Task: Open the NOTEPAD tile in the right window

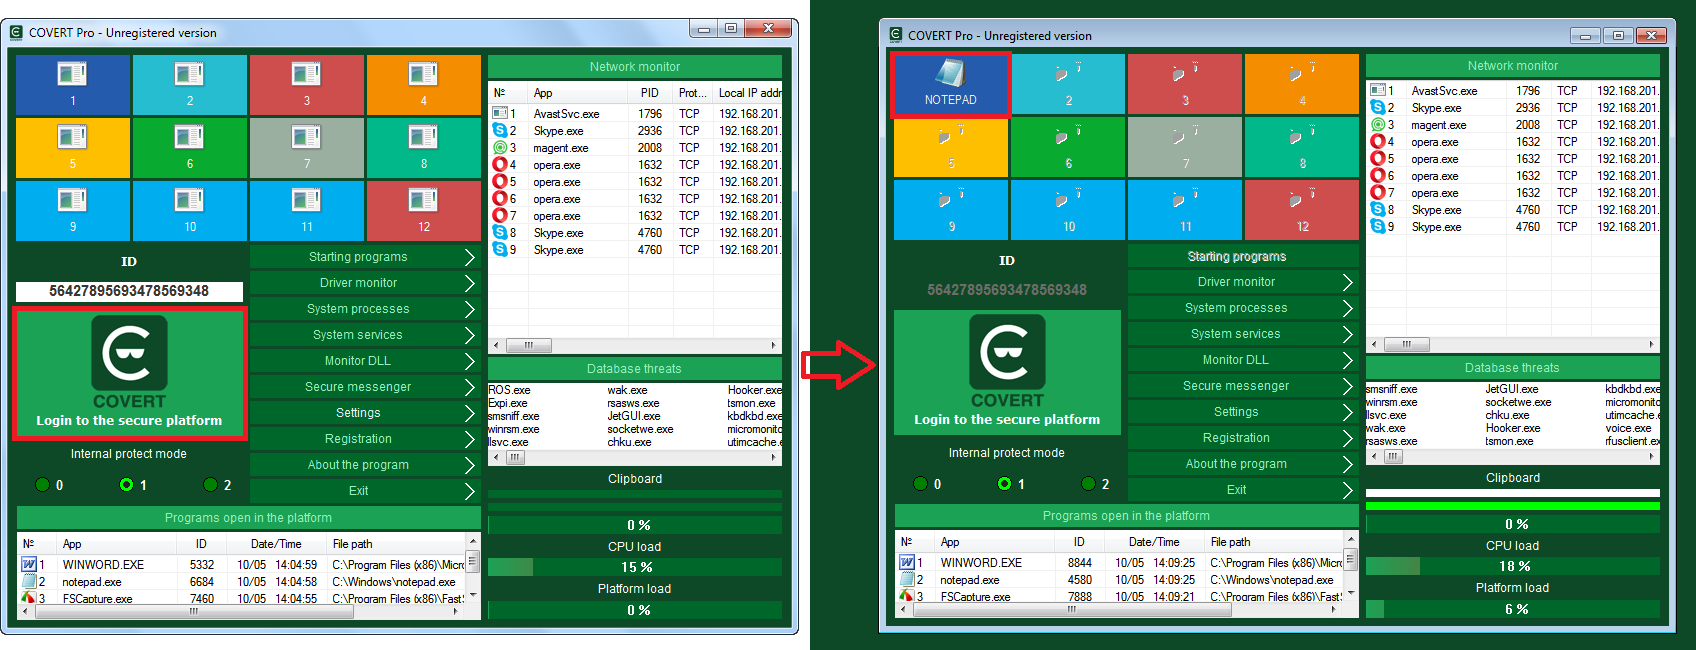Action: click(x=950, y=84)
